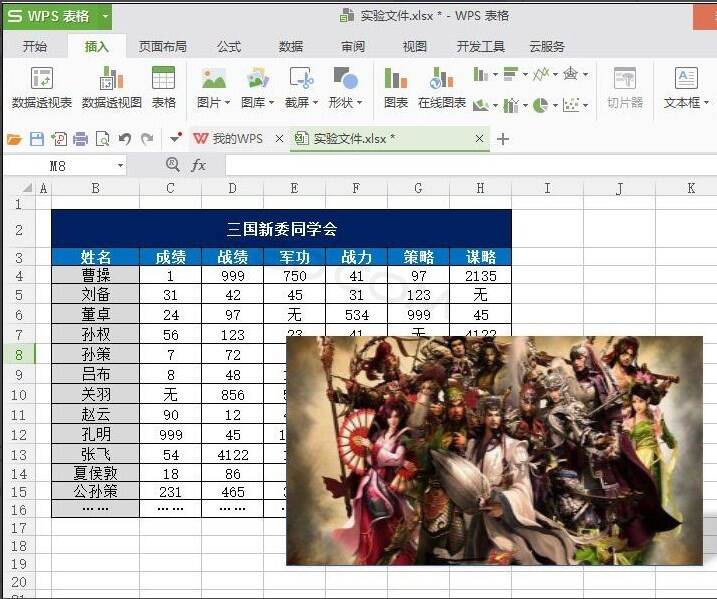Viewport: 717px width, 599px height.
Task: Expand the 形状 dropdown arrow
Action: click(359, 103)
